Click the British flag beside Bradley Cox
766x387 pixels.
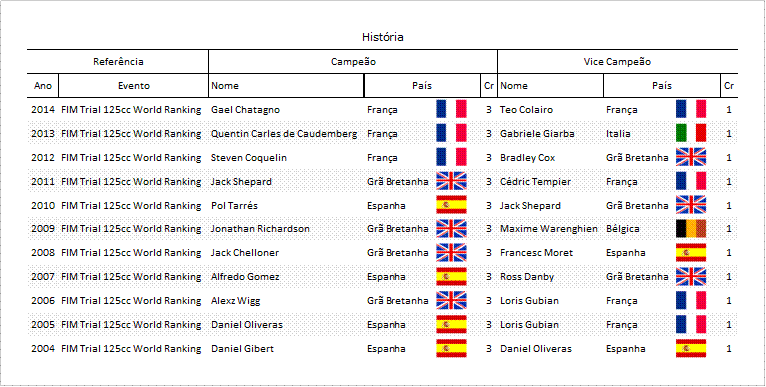point(691,157)
